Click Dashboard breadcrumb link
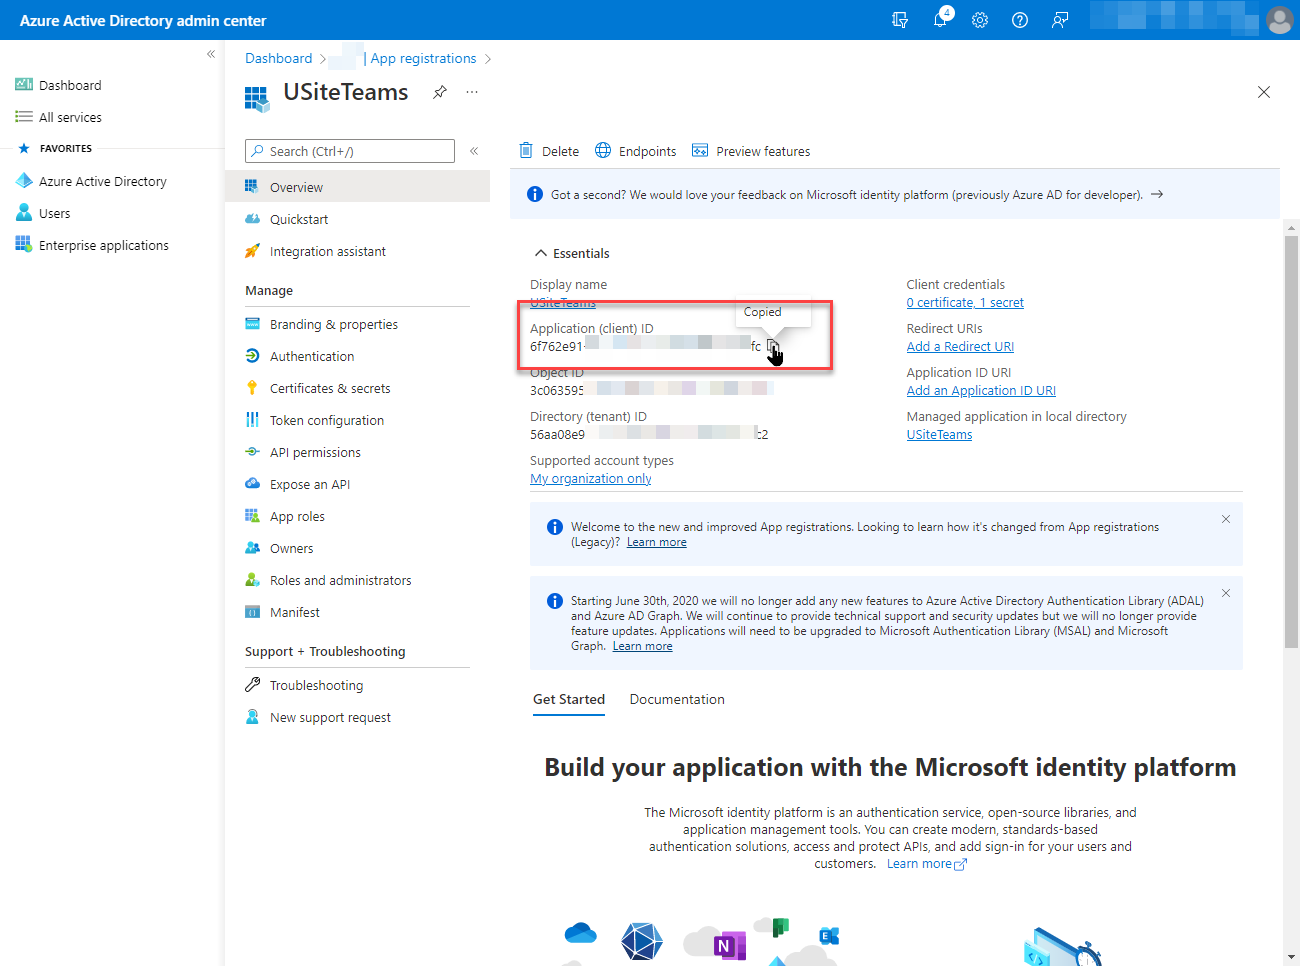This screenshot has width=1300, height=966. tap(278, 58)
